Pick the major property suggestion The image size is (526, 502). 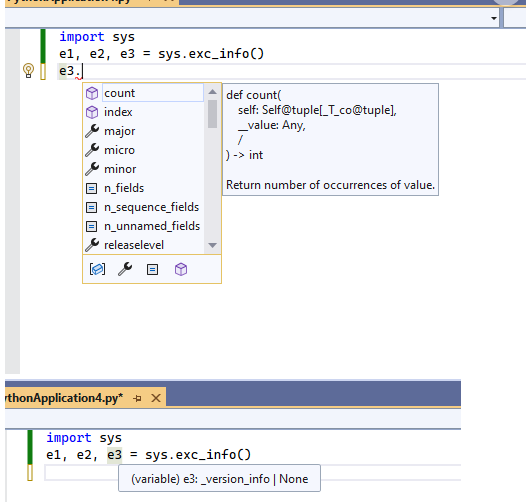tap(144, 131)
